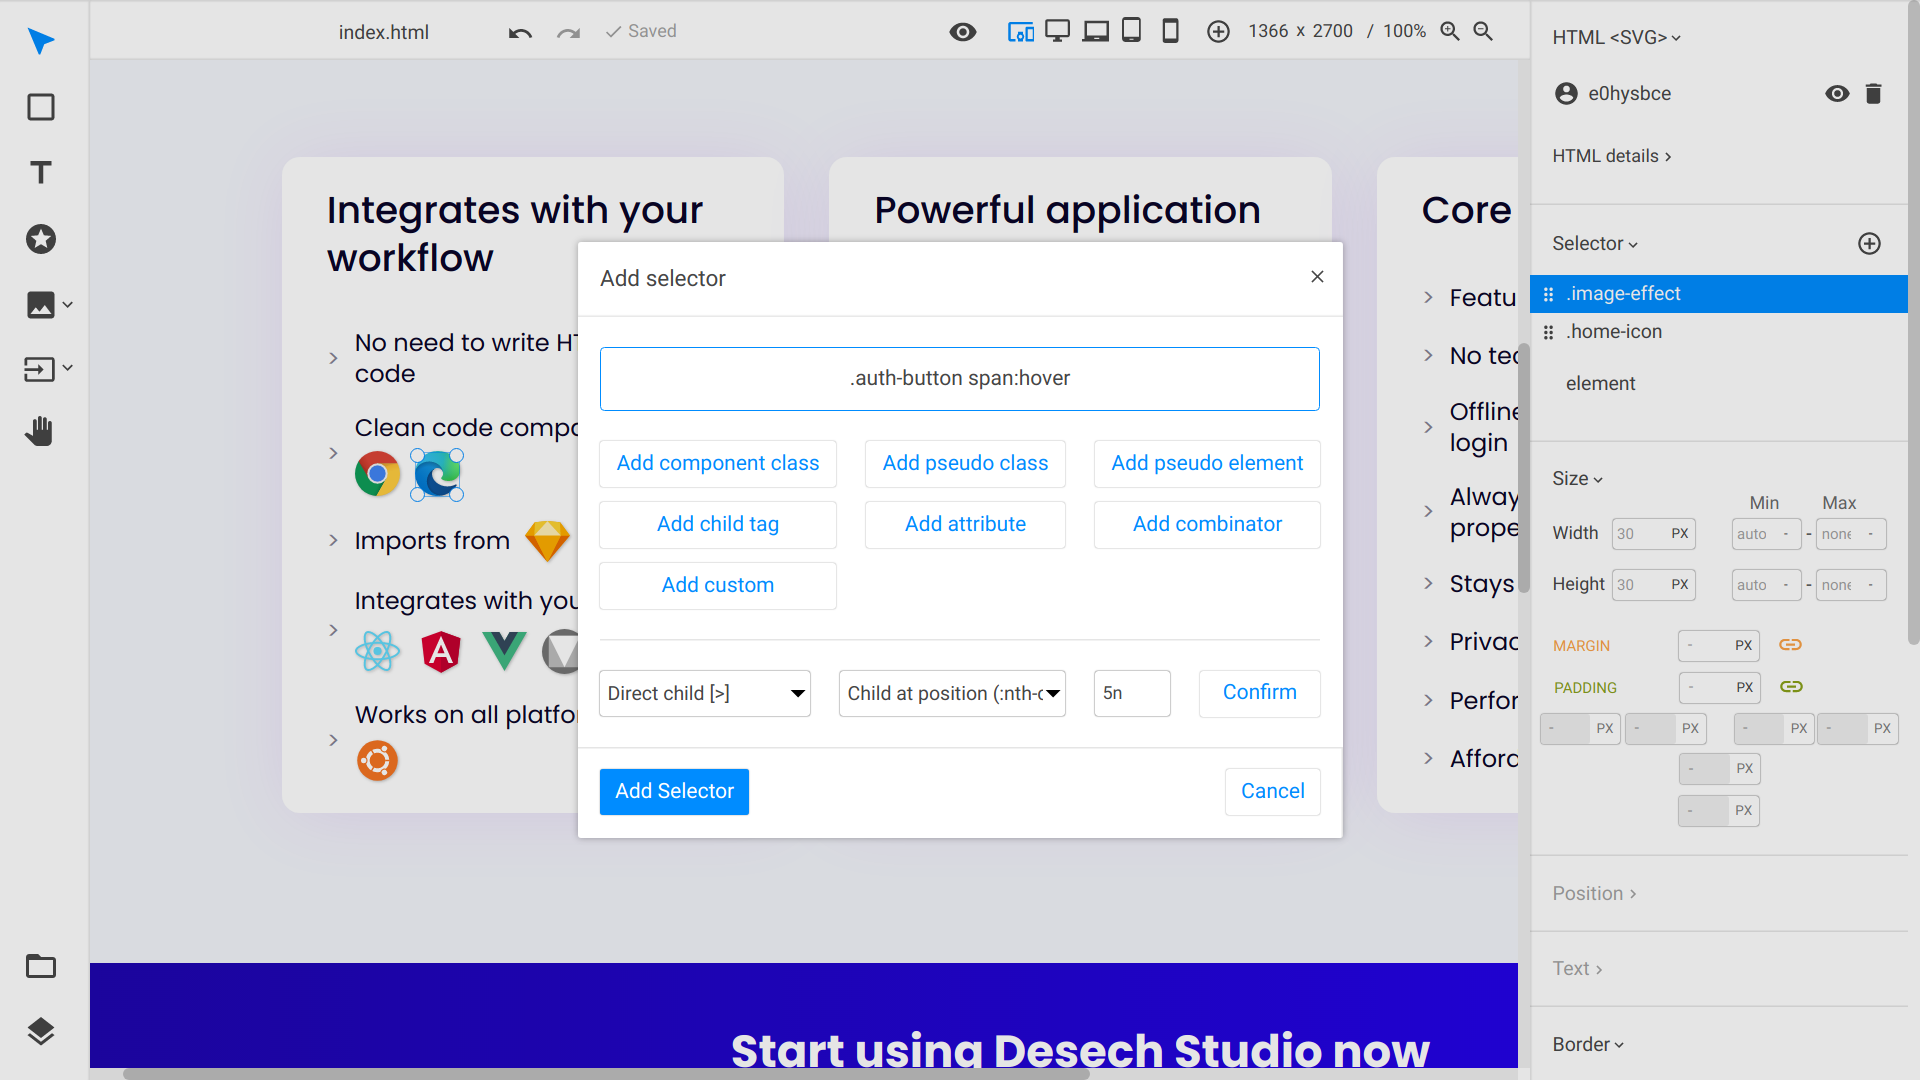The width and height of the screenshot is (1920, 1080).
Task: Open the Child at position dropdown
Action: (951, 693)
